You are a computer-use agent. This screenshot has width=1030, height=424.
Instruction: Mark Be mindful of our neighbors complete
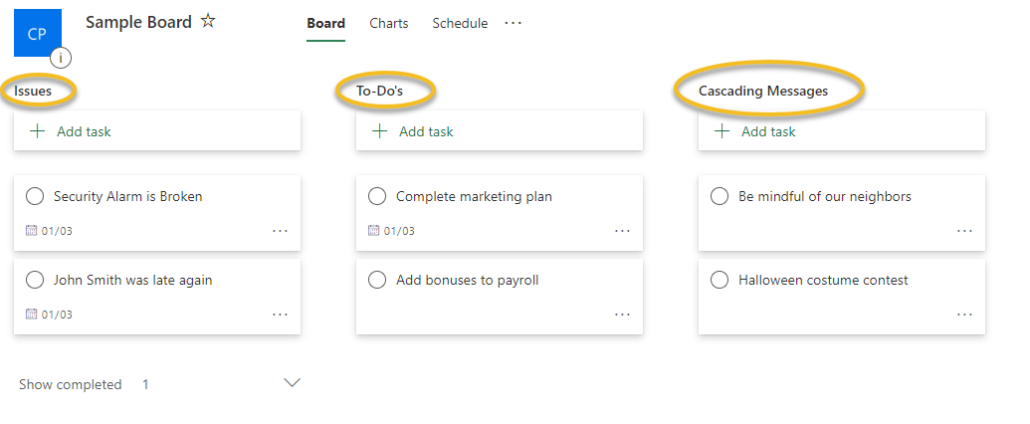point(719,196)
